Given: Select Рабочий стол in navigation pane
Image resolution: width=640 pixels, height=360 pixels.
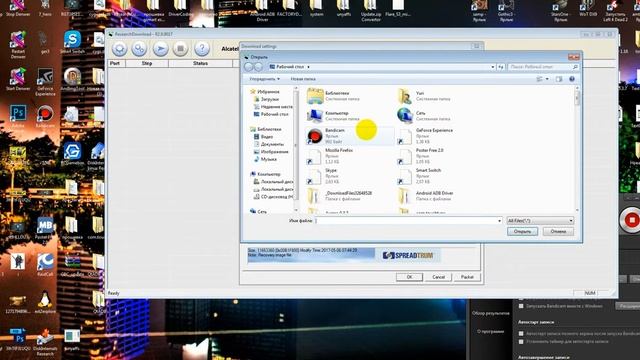Looking at the screenshot, I should pyautogui.click(x=271, y=114).
